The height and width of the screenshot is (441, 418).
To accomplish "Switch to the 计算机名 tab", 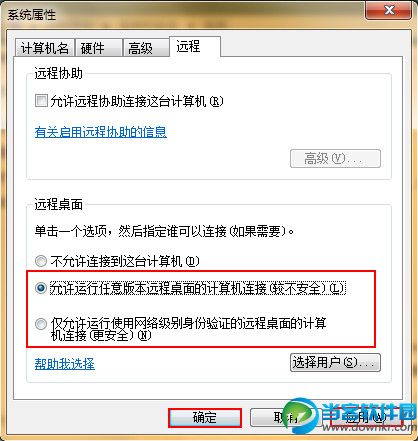I will 45,48.
